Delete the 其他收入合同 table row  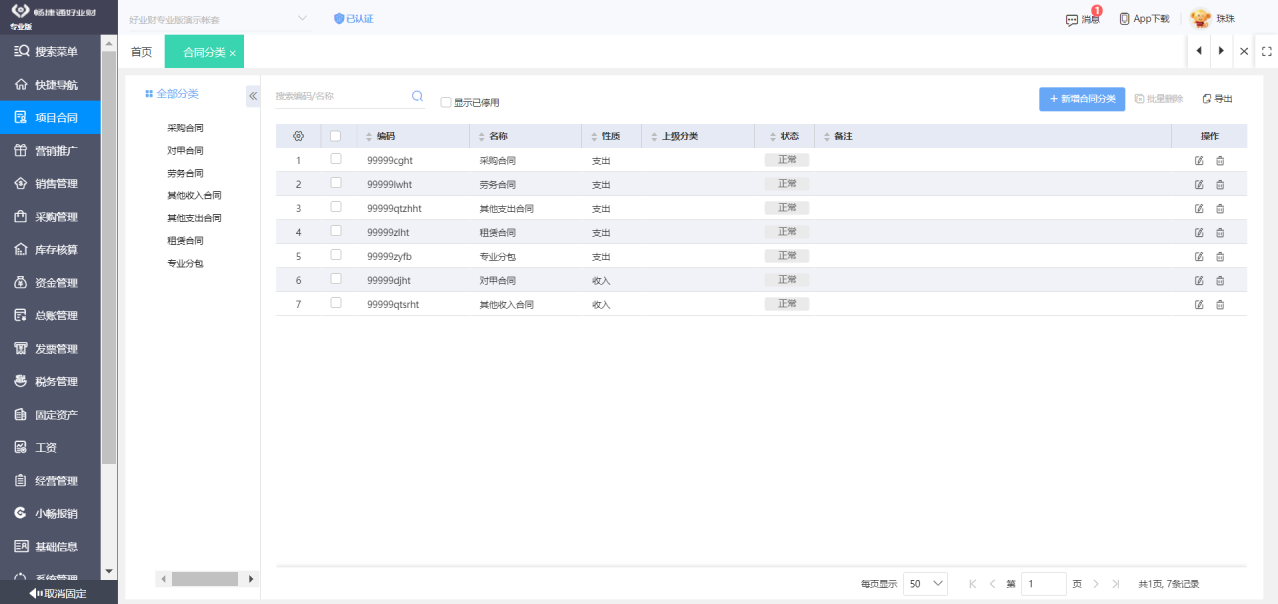coord(1220,304)
